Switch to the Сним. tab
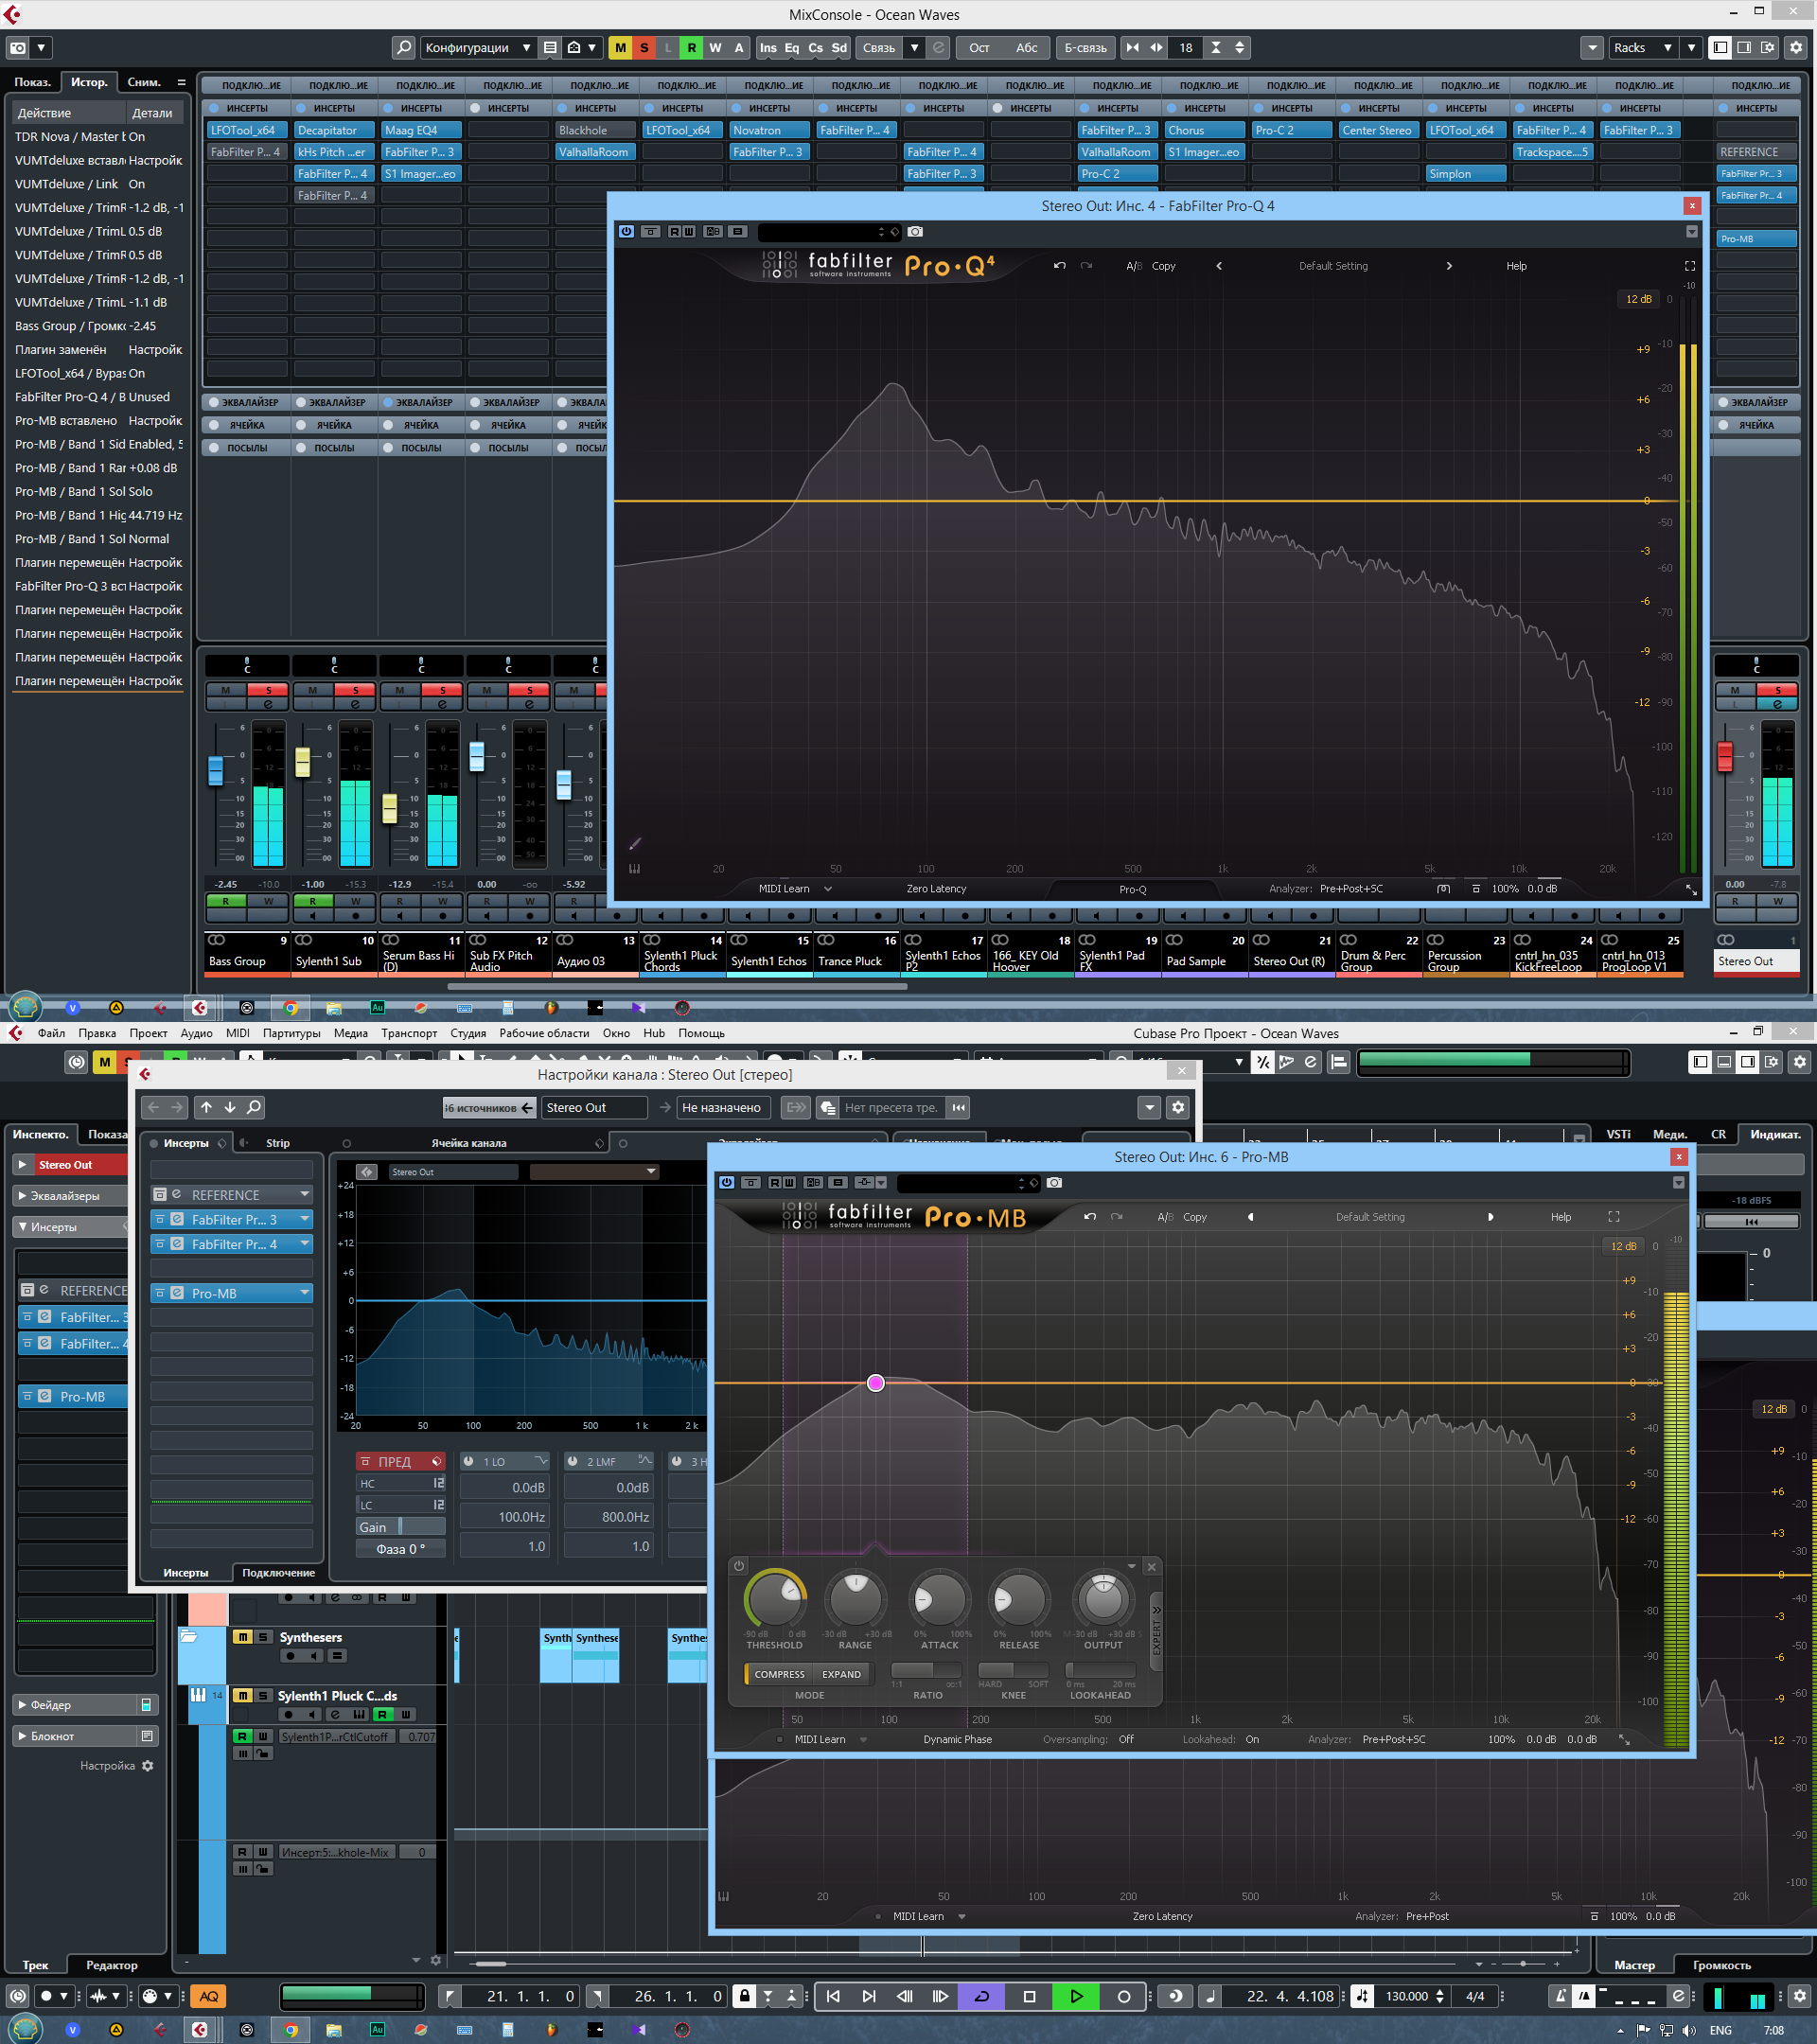1817x2044 pixels. [143, 82]
